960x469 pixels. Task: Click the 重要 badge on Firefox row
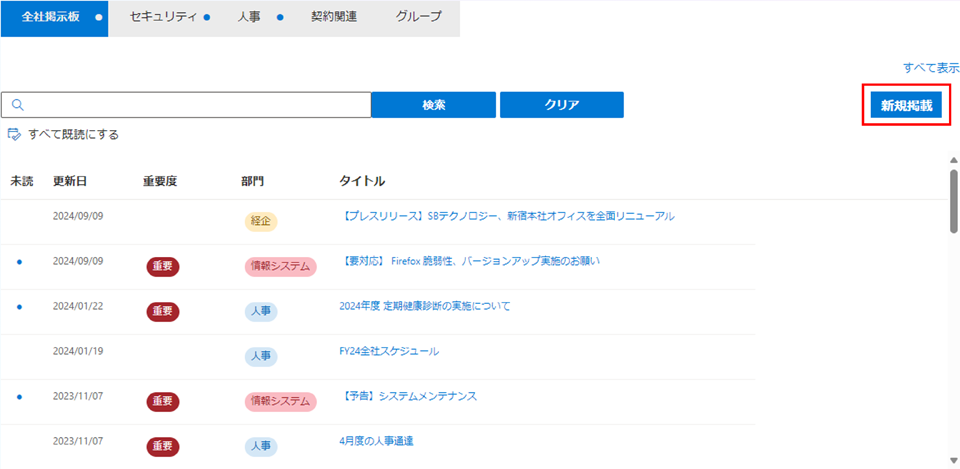click(x=163, y=267)
